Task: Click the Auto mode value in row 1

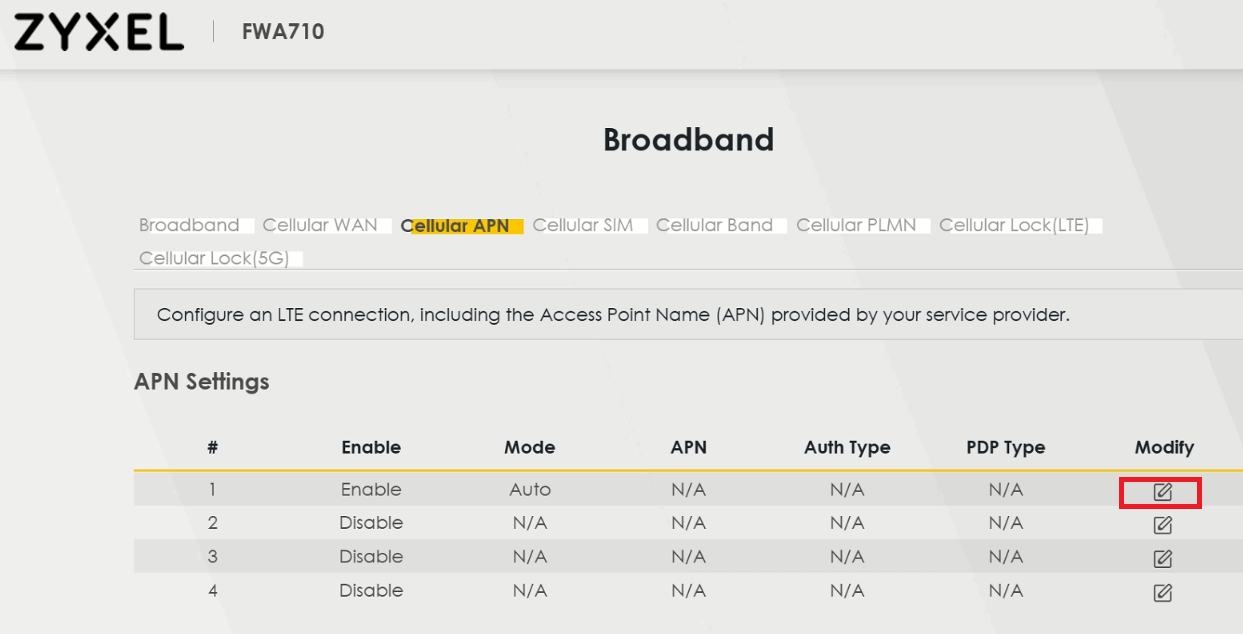Action: (529, 490)
